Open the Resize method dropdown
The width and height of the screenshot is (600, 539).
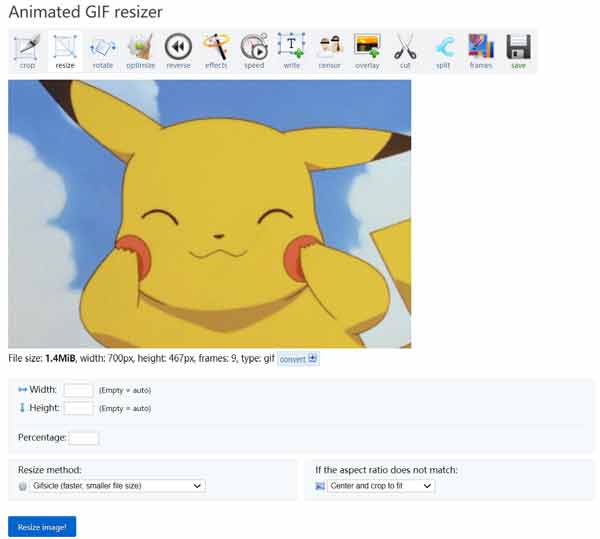[x=117, y=486]
